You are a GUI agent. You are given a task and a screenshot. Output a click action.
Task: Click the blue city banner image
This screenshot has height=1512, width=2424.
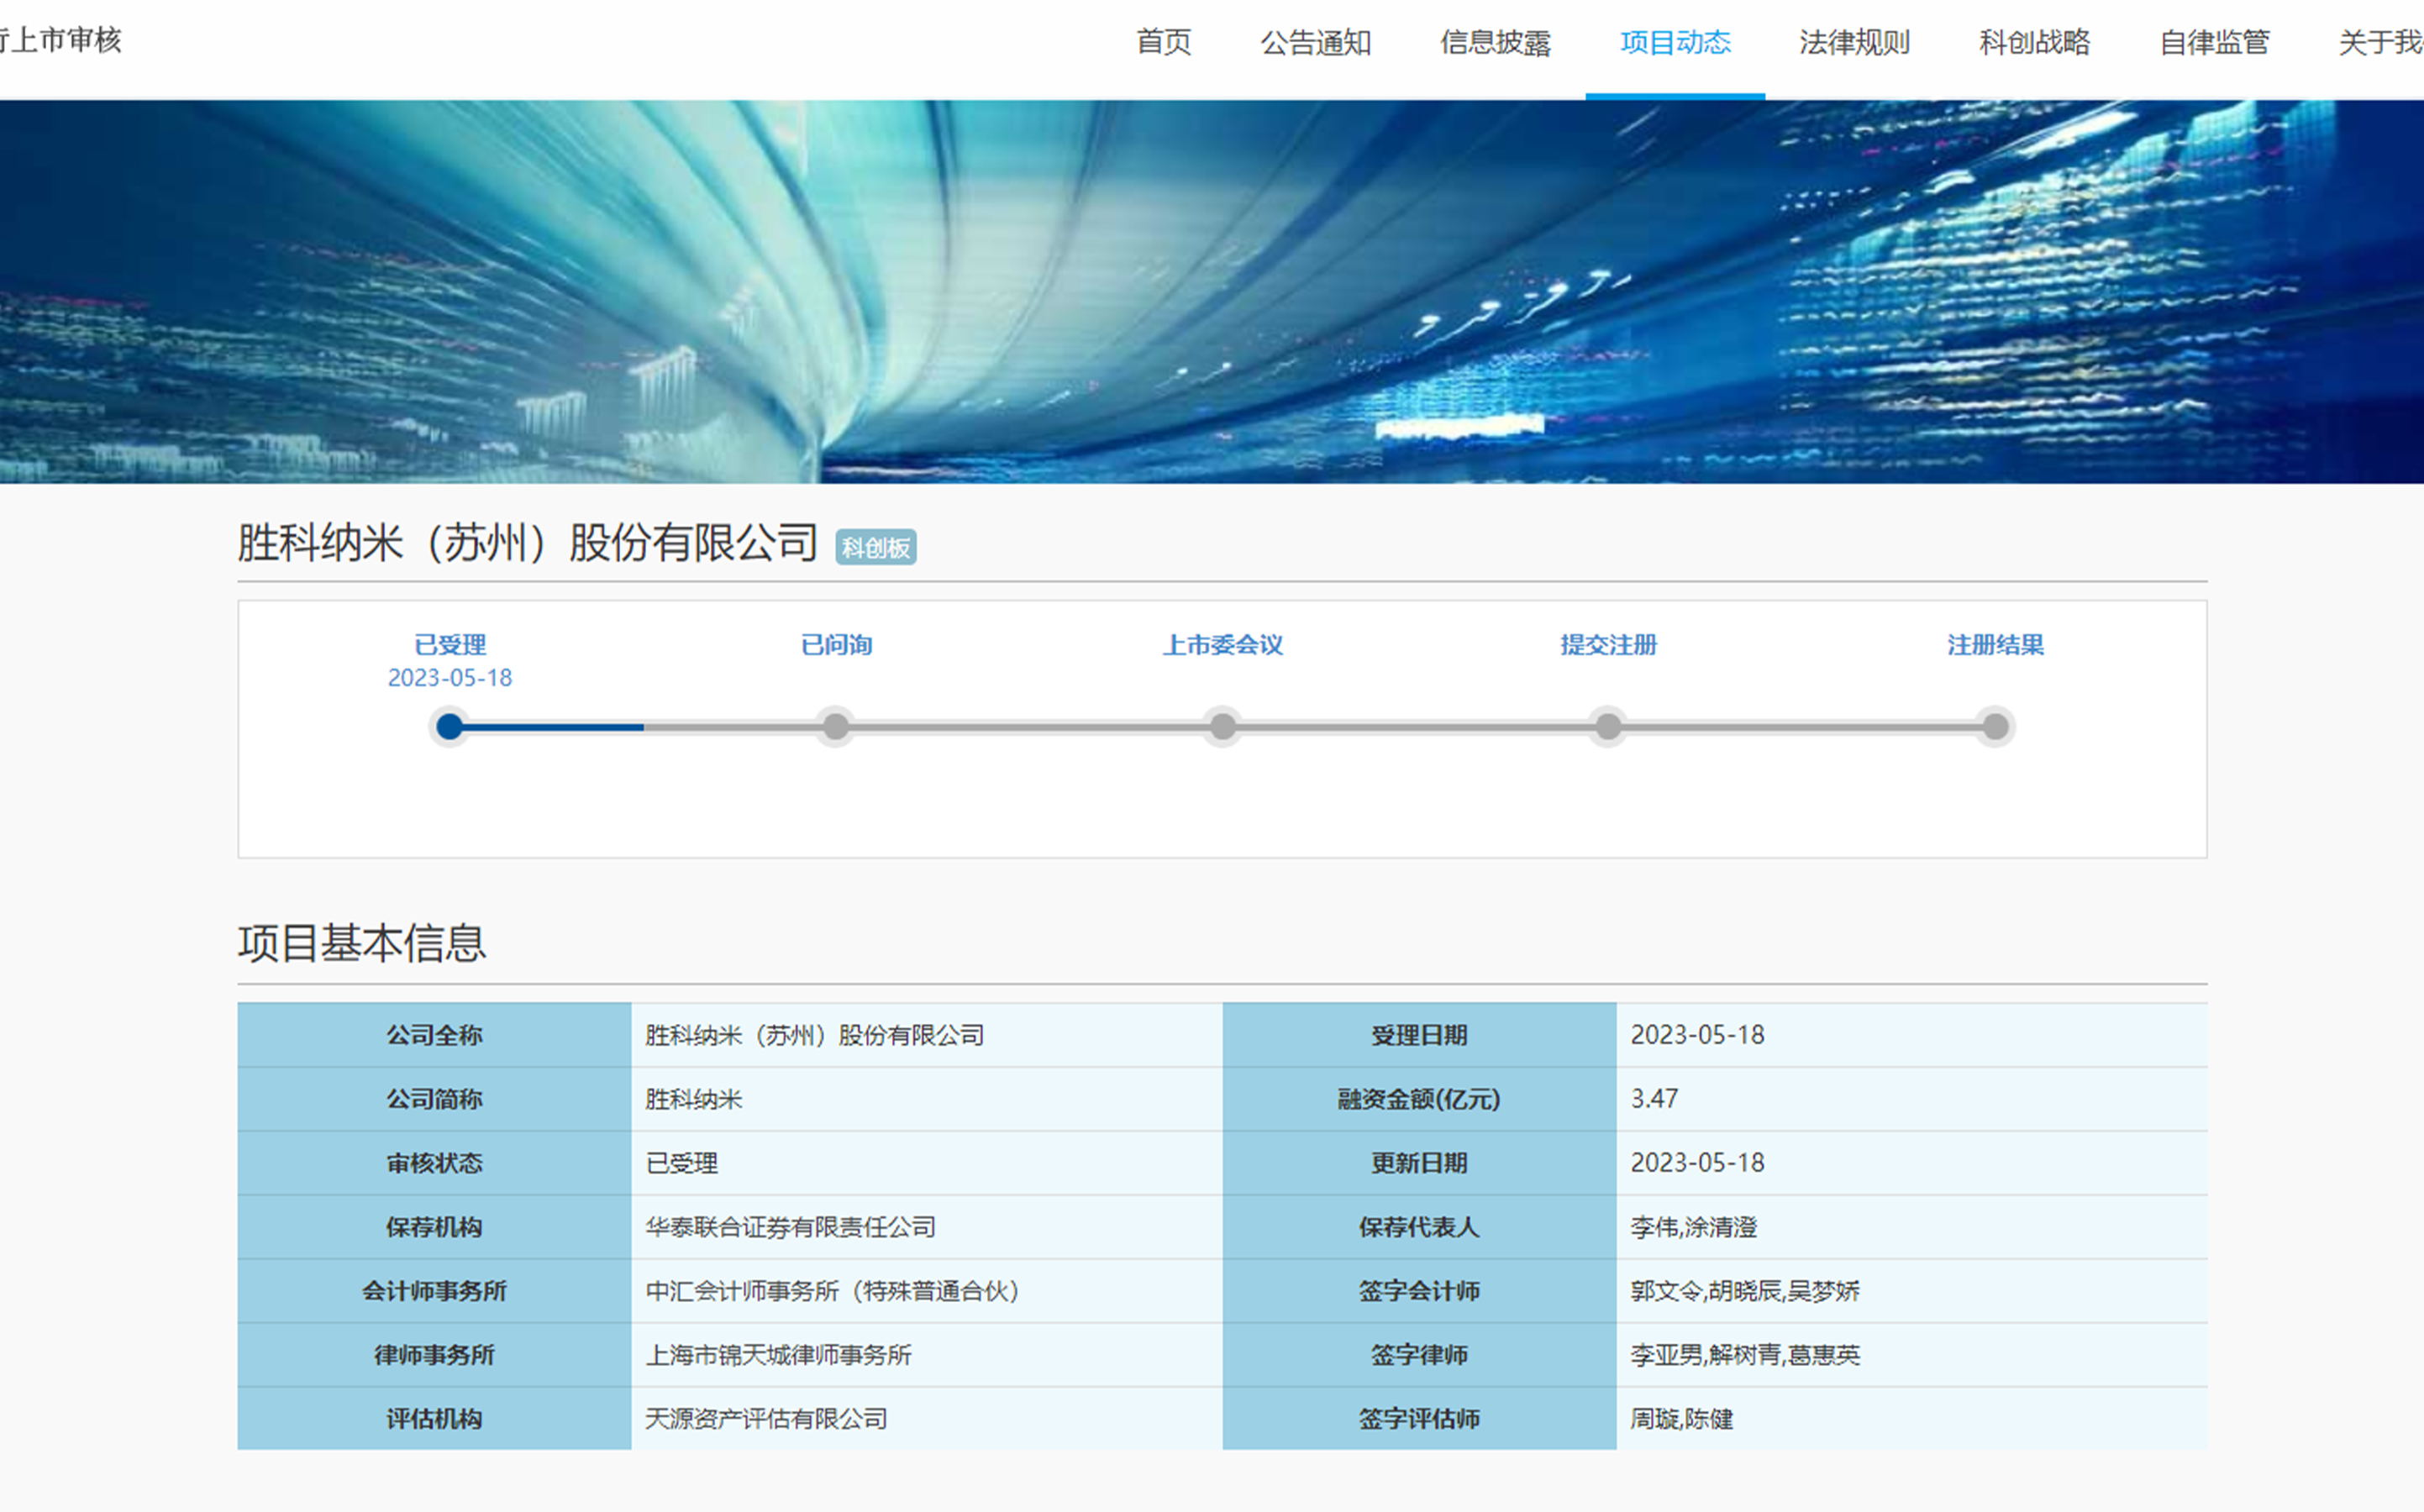1212,291
